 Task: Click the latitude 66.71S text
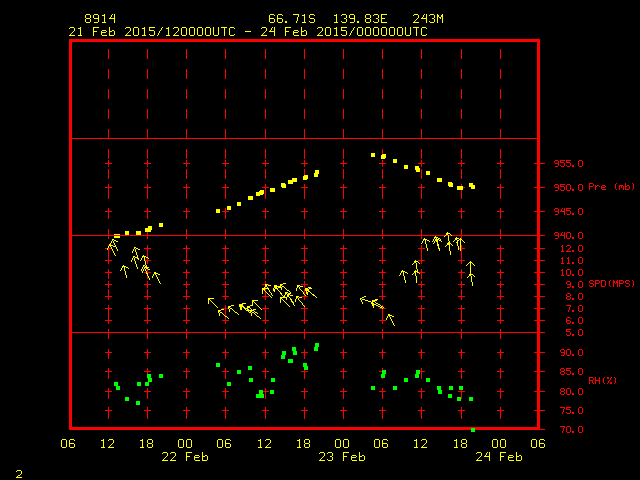point(291,19)
